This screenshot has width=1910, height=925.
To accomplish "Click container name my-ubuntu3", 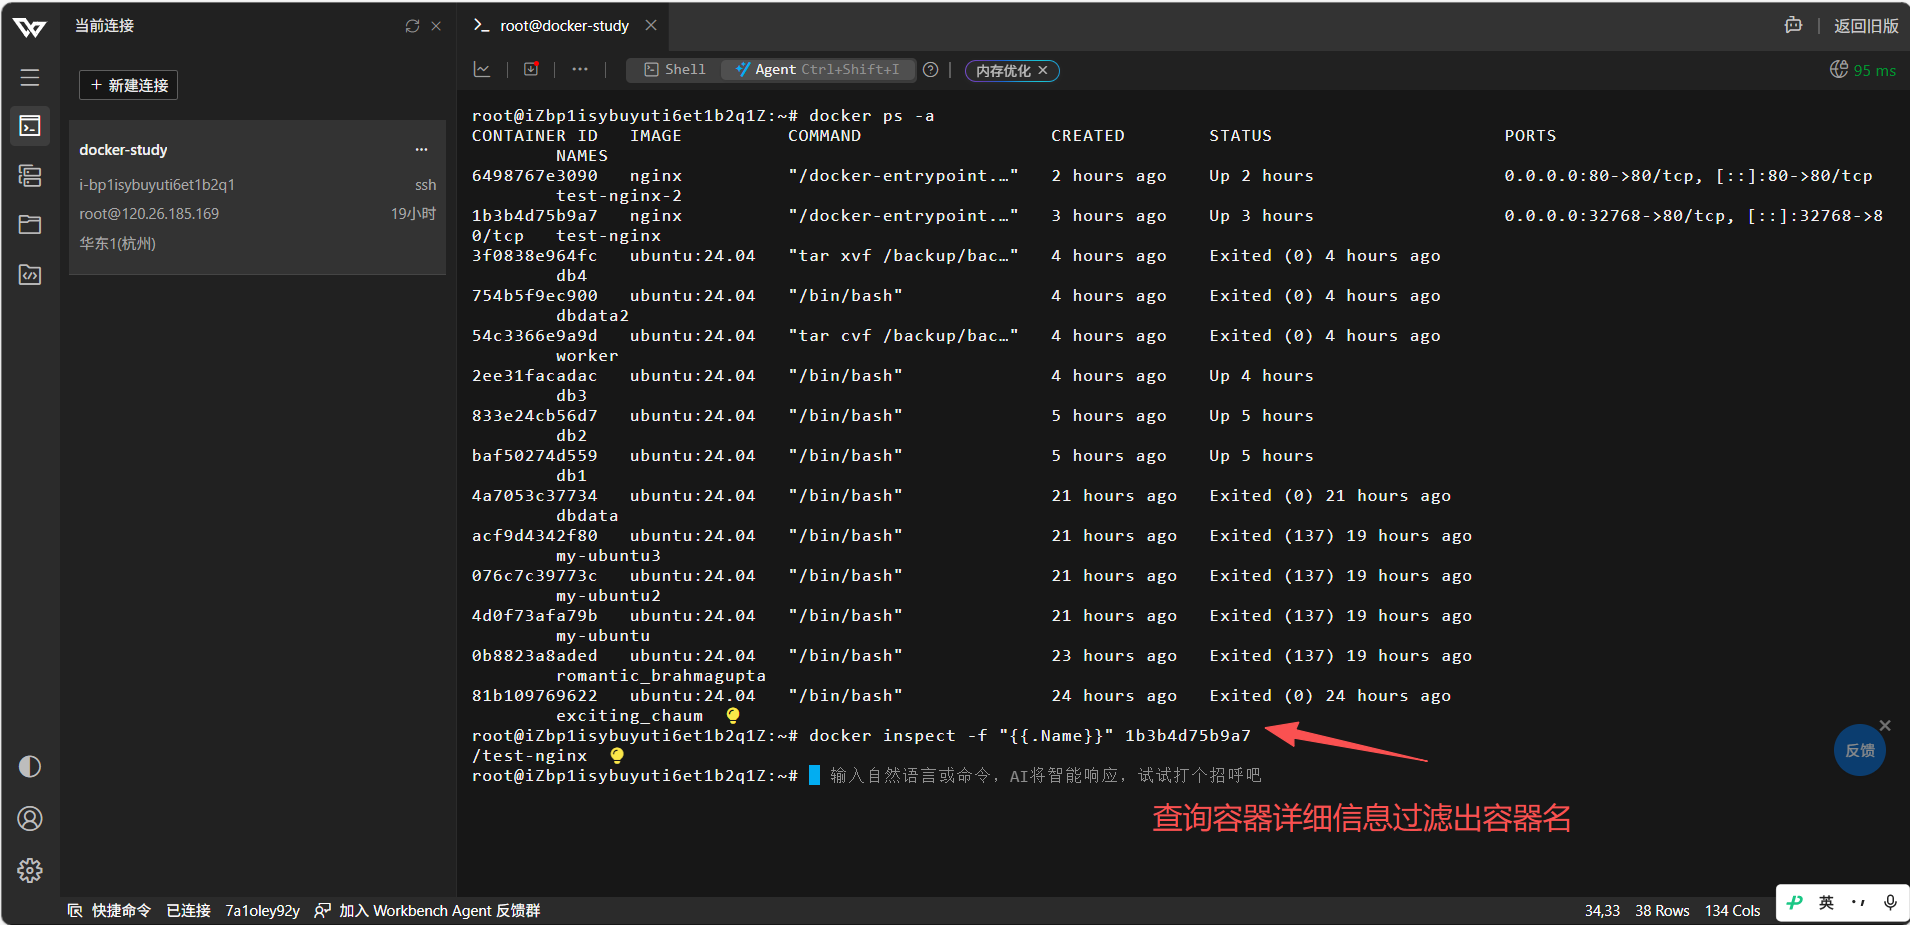I will click(608, 556).
